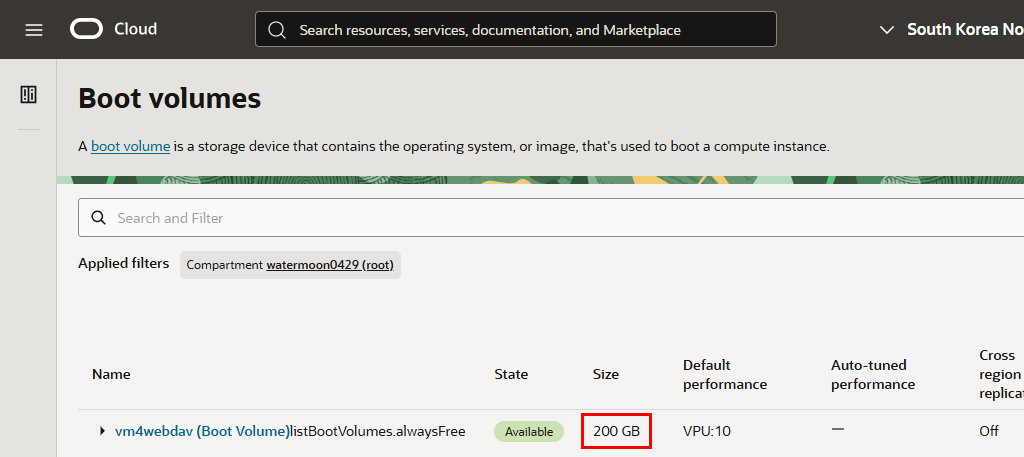Viewport: 1024px width, 457px height.
Task: Sort by the State column header
Action: (511, 374)
